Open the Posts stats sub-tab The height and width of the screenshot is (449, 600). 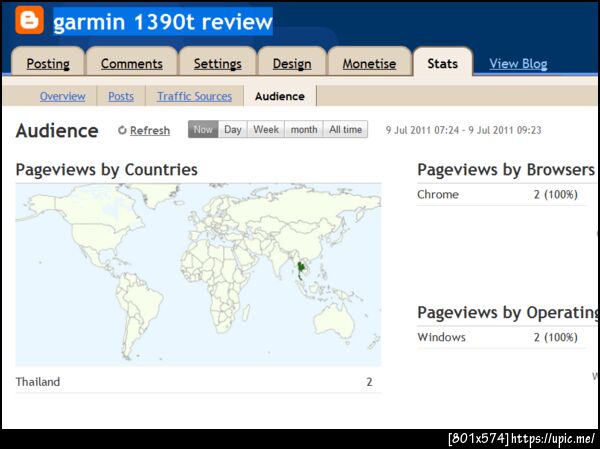tap(121, 96)
